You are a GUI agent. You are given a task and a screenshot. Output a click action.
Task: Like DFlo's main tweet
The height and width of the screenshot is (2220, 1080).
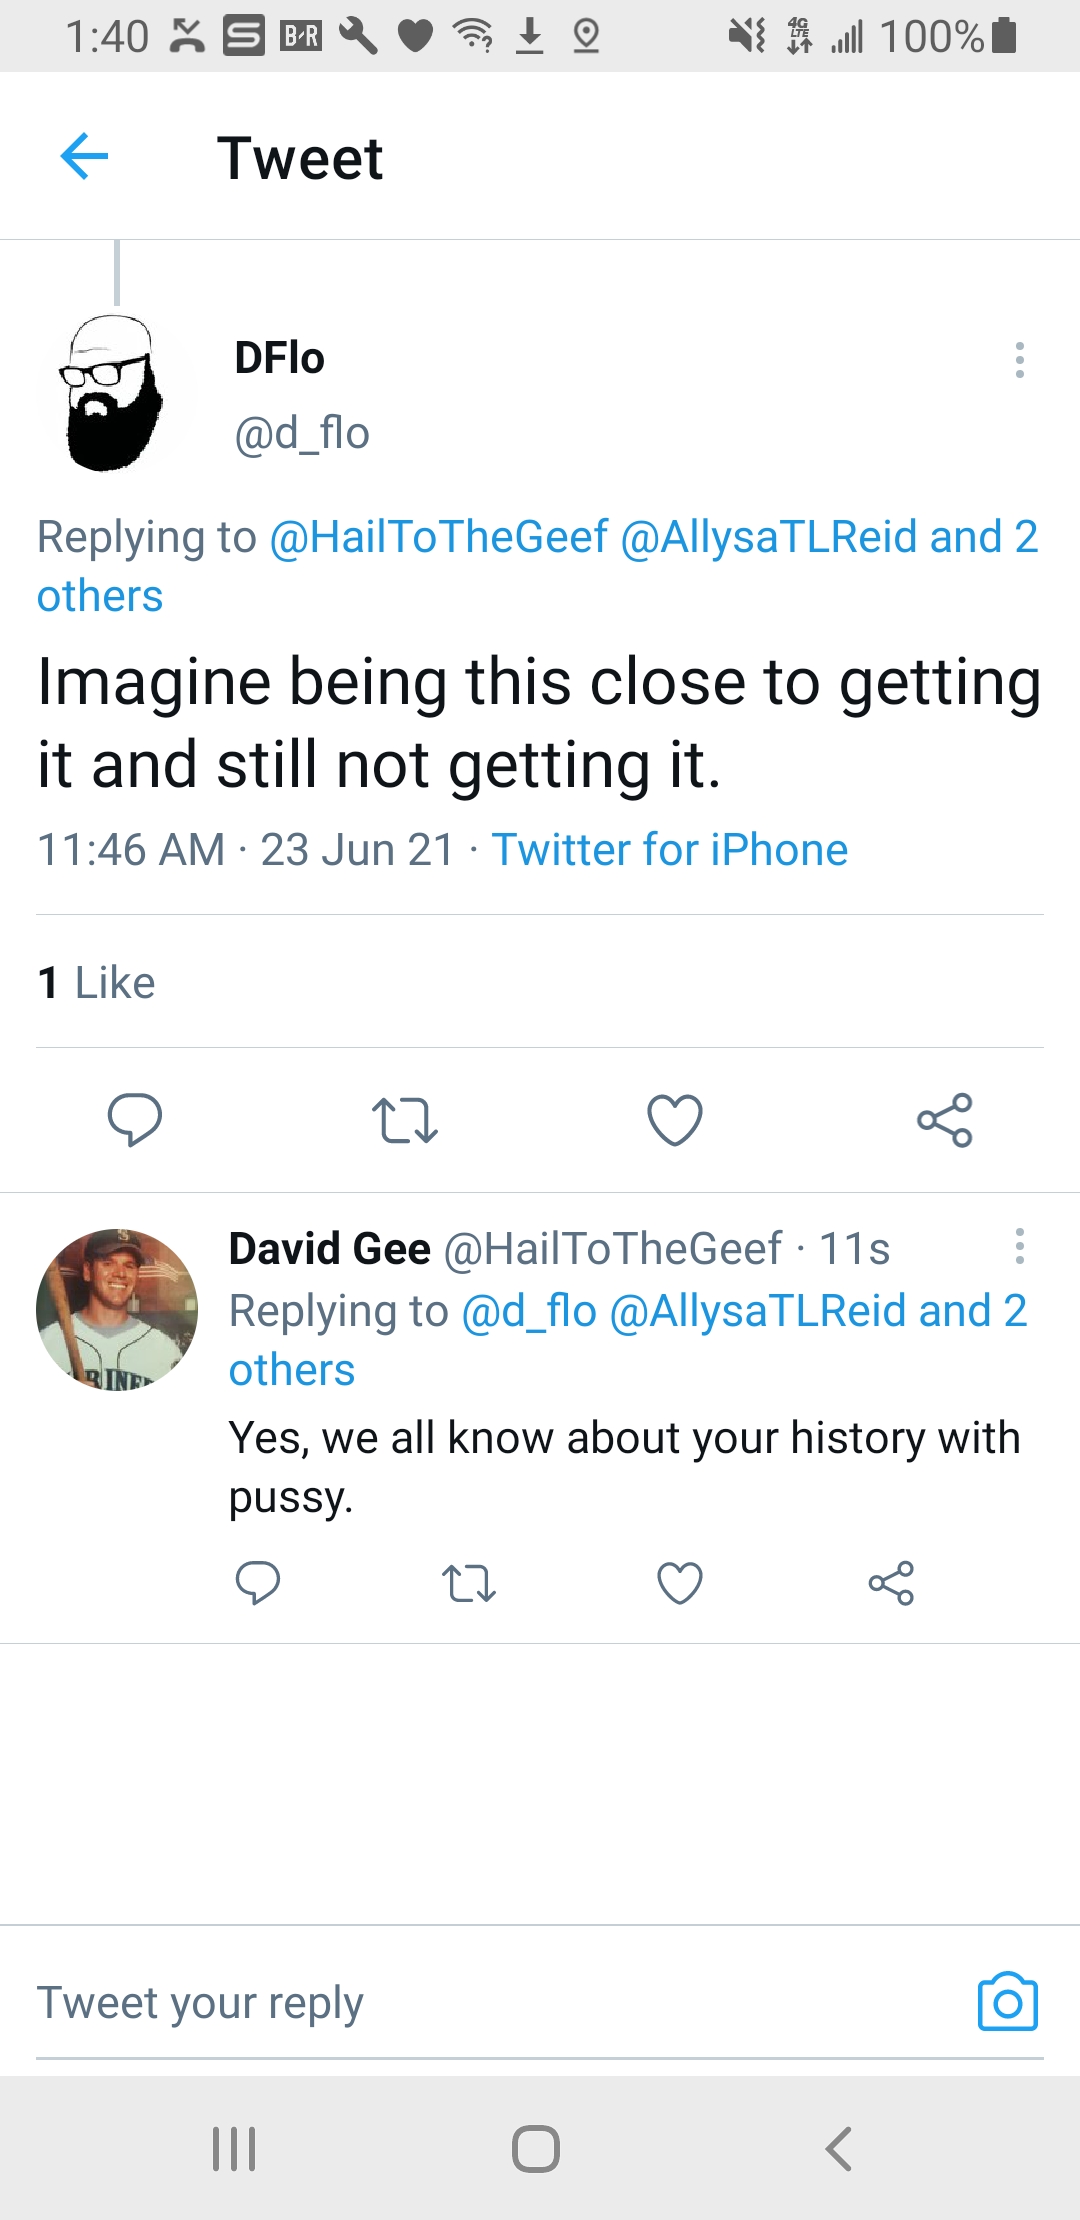click(x=675, y=1120)
